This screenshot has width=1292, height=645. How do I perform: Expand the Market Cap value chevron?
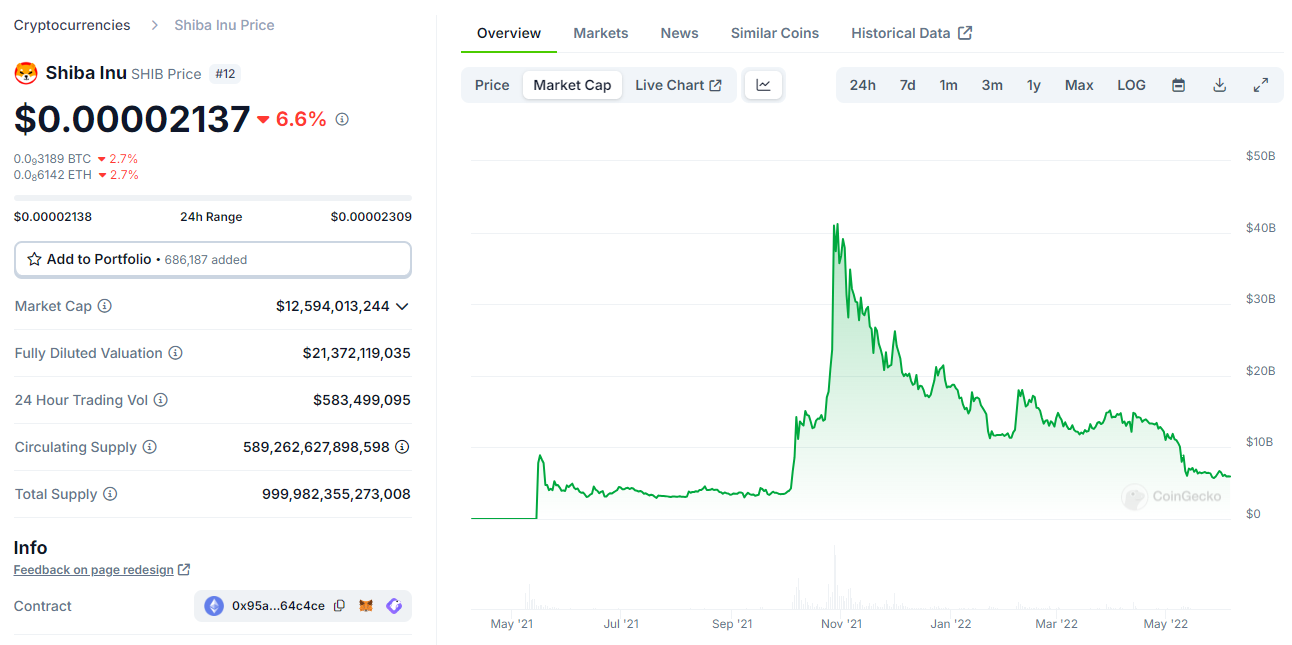pyautogui.click(x=402, y=306)
